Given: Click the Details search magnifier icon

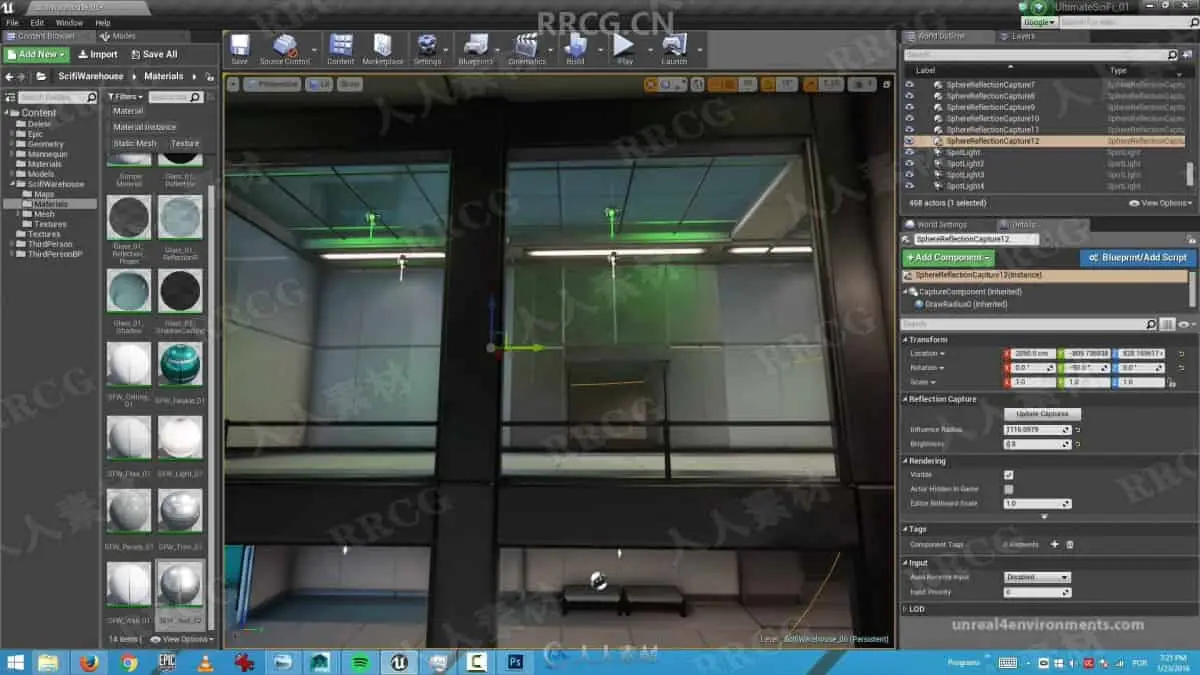Looking at the screenshot, I should [x=1151, y=324].
